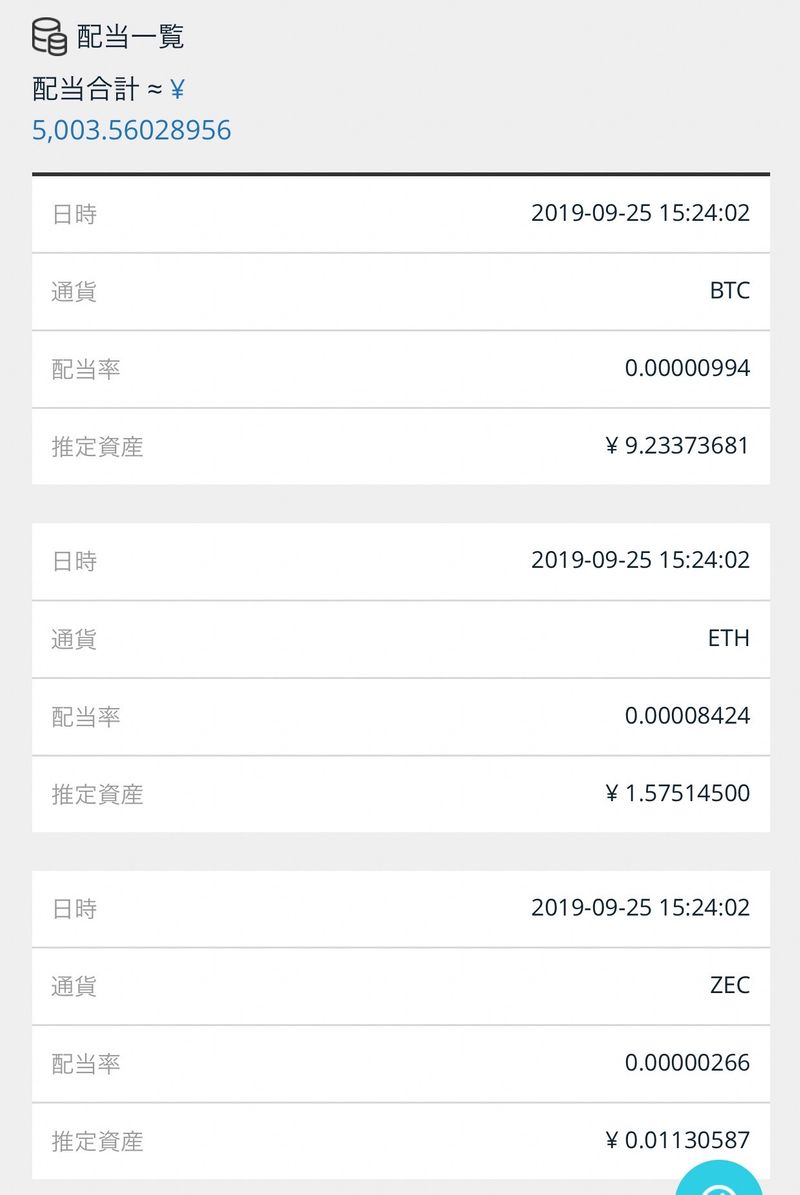Click the 配当率 label in the ETH card
This screenshot has width=800, height=1195.
click(x=85, y=716)
